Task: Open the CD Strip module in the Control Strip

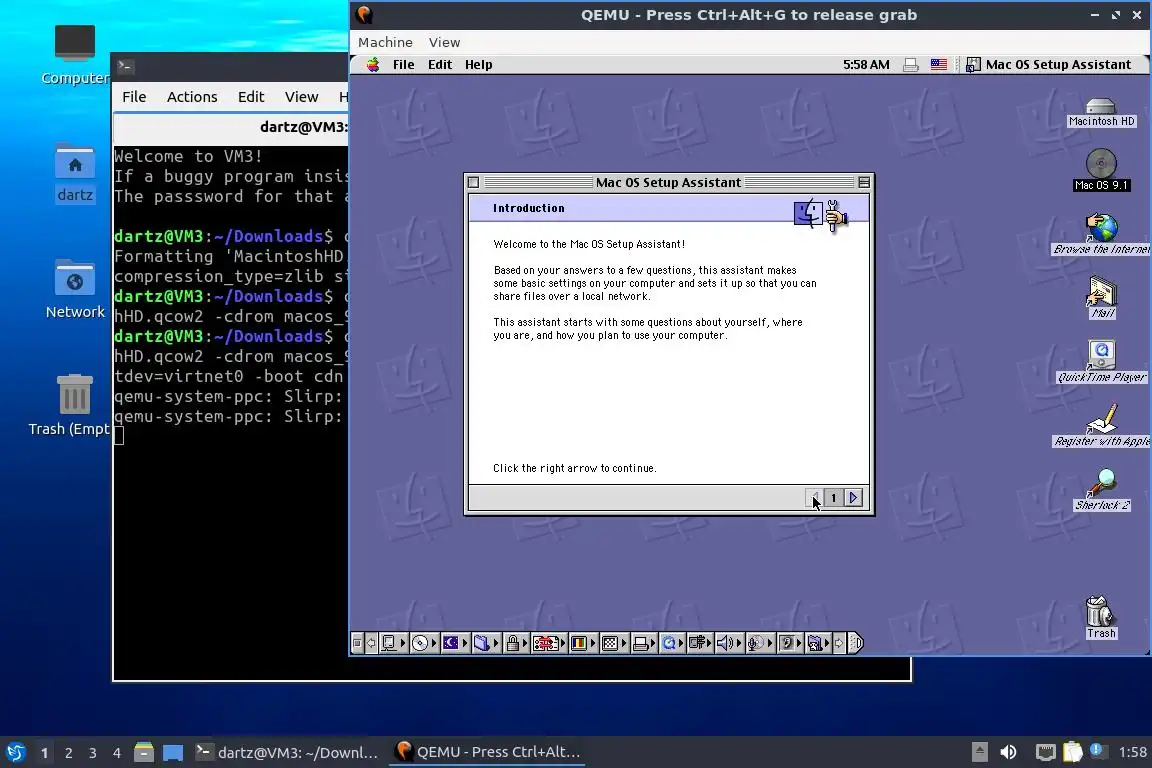Action: tap(423, 643)
